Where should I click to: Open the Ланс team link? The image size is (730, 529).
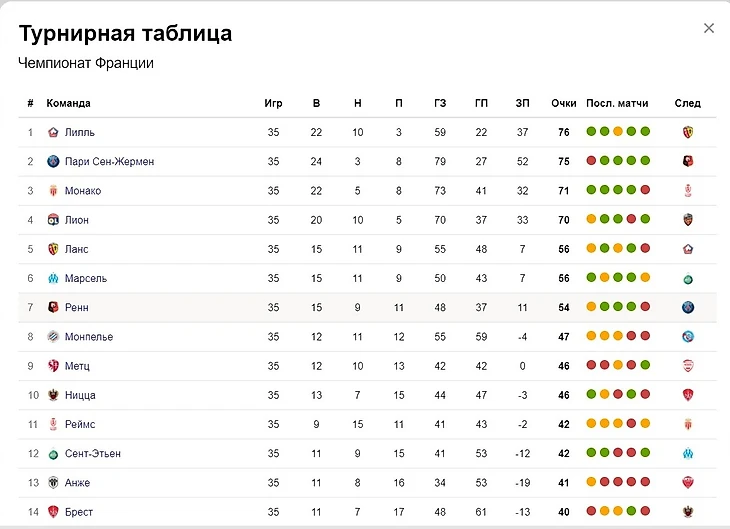(x=79, y=249)
